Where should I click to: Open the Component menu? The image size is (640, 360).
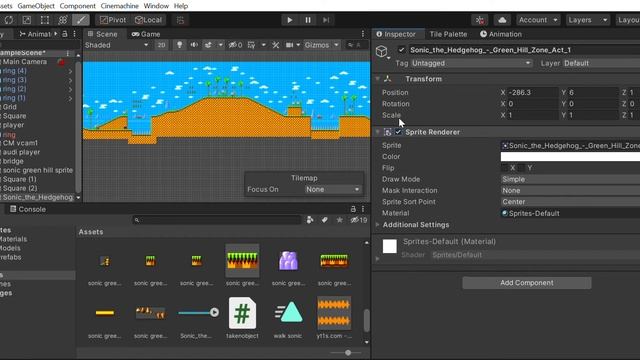(78, 6)
